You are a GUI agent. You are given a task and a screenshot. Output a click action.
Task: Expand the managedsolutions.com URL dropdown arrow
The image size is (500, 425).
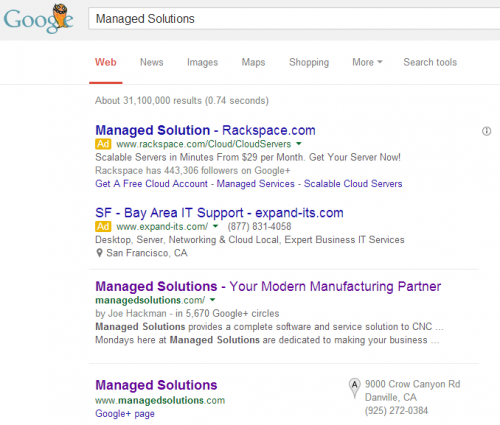(212, 300)
